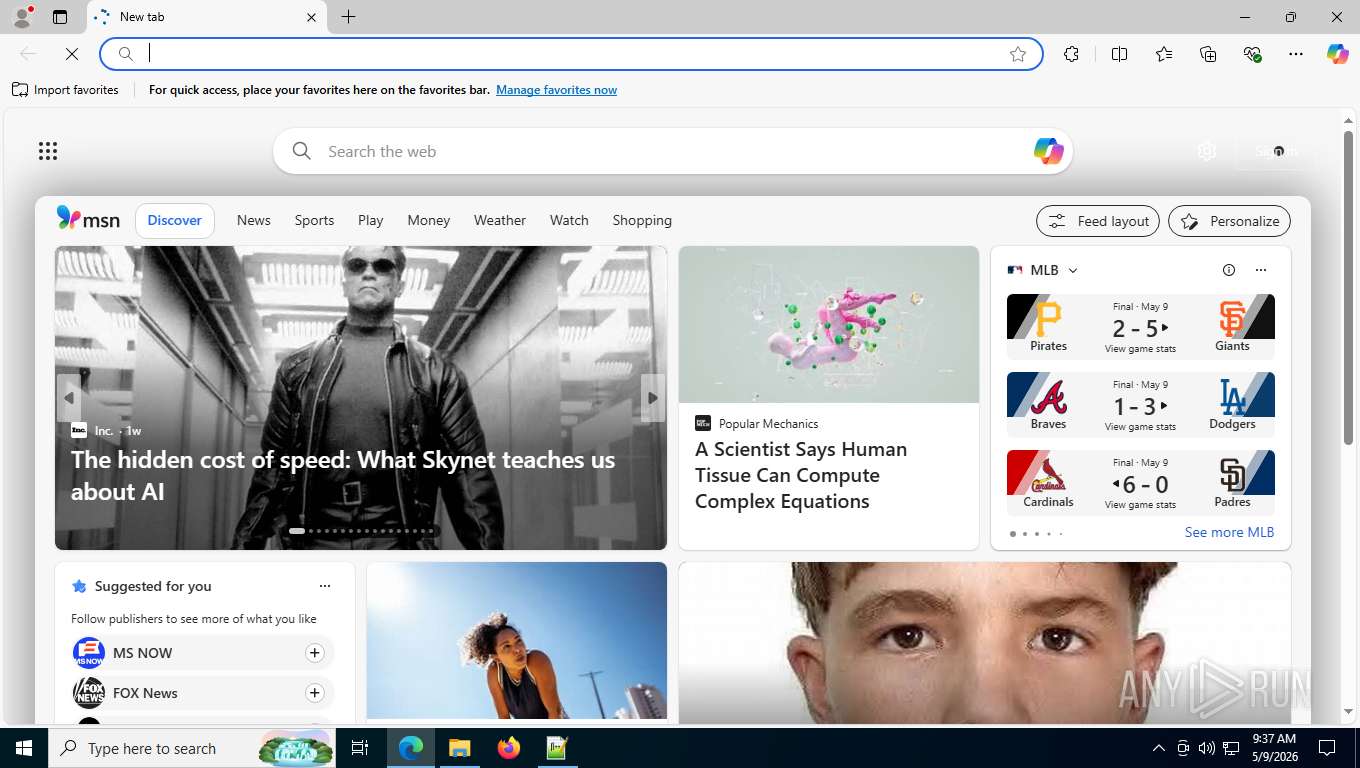Show previous carousel story
The width and height of the screenshot is (1360, 768).
68,398
